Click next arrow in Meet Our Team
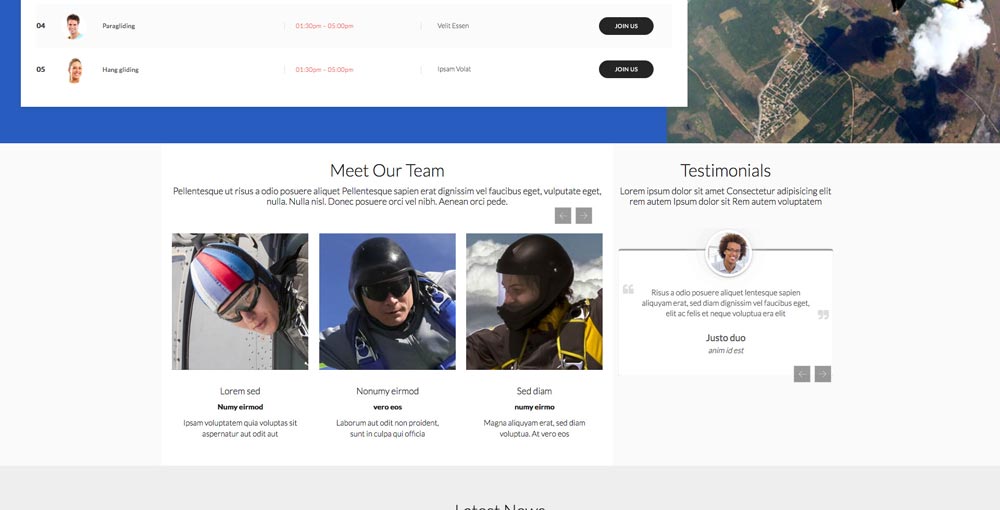Viewport: 1000px width, 510px height. coord(584,216)
